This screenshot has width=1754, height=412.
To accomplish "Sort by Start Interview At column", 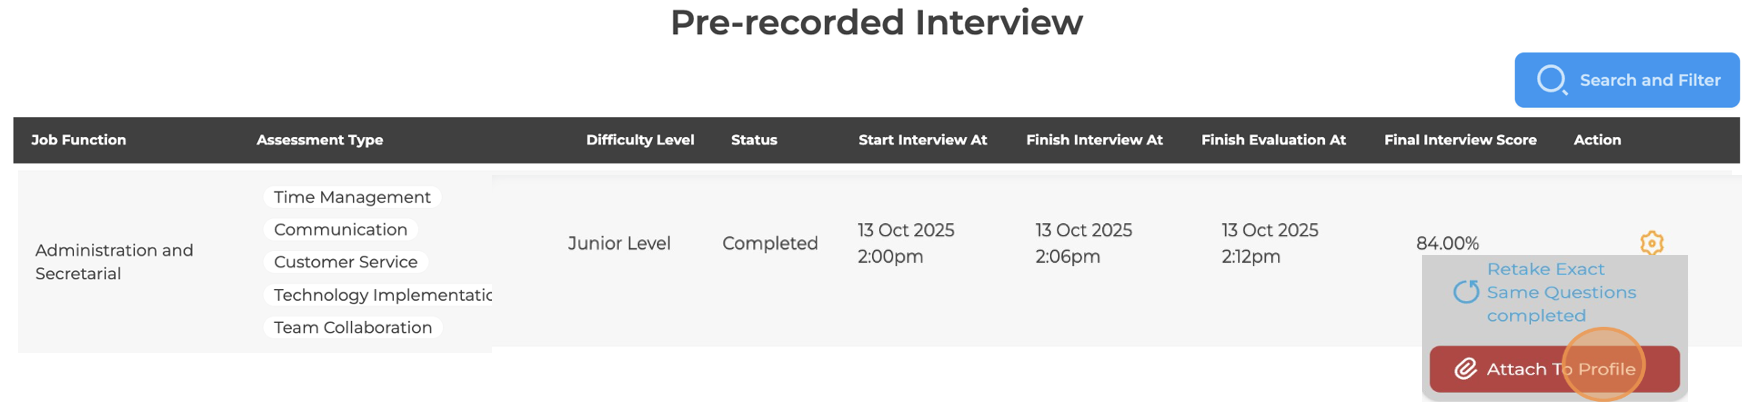I will [x=922, y=140].
